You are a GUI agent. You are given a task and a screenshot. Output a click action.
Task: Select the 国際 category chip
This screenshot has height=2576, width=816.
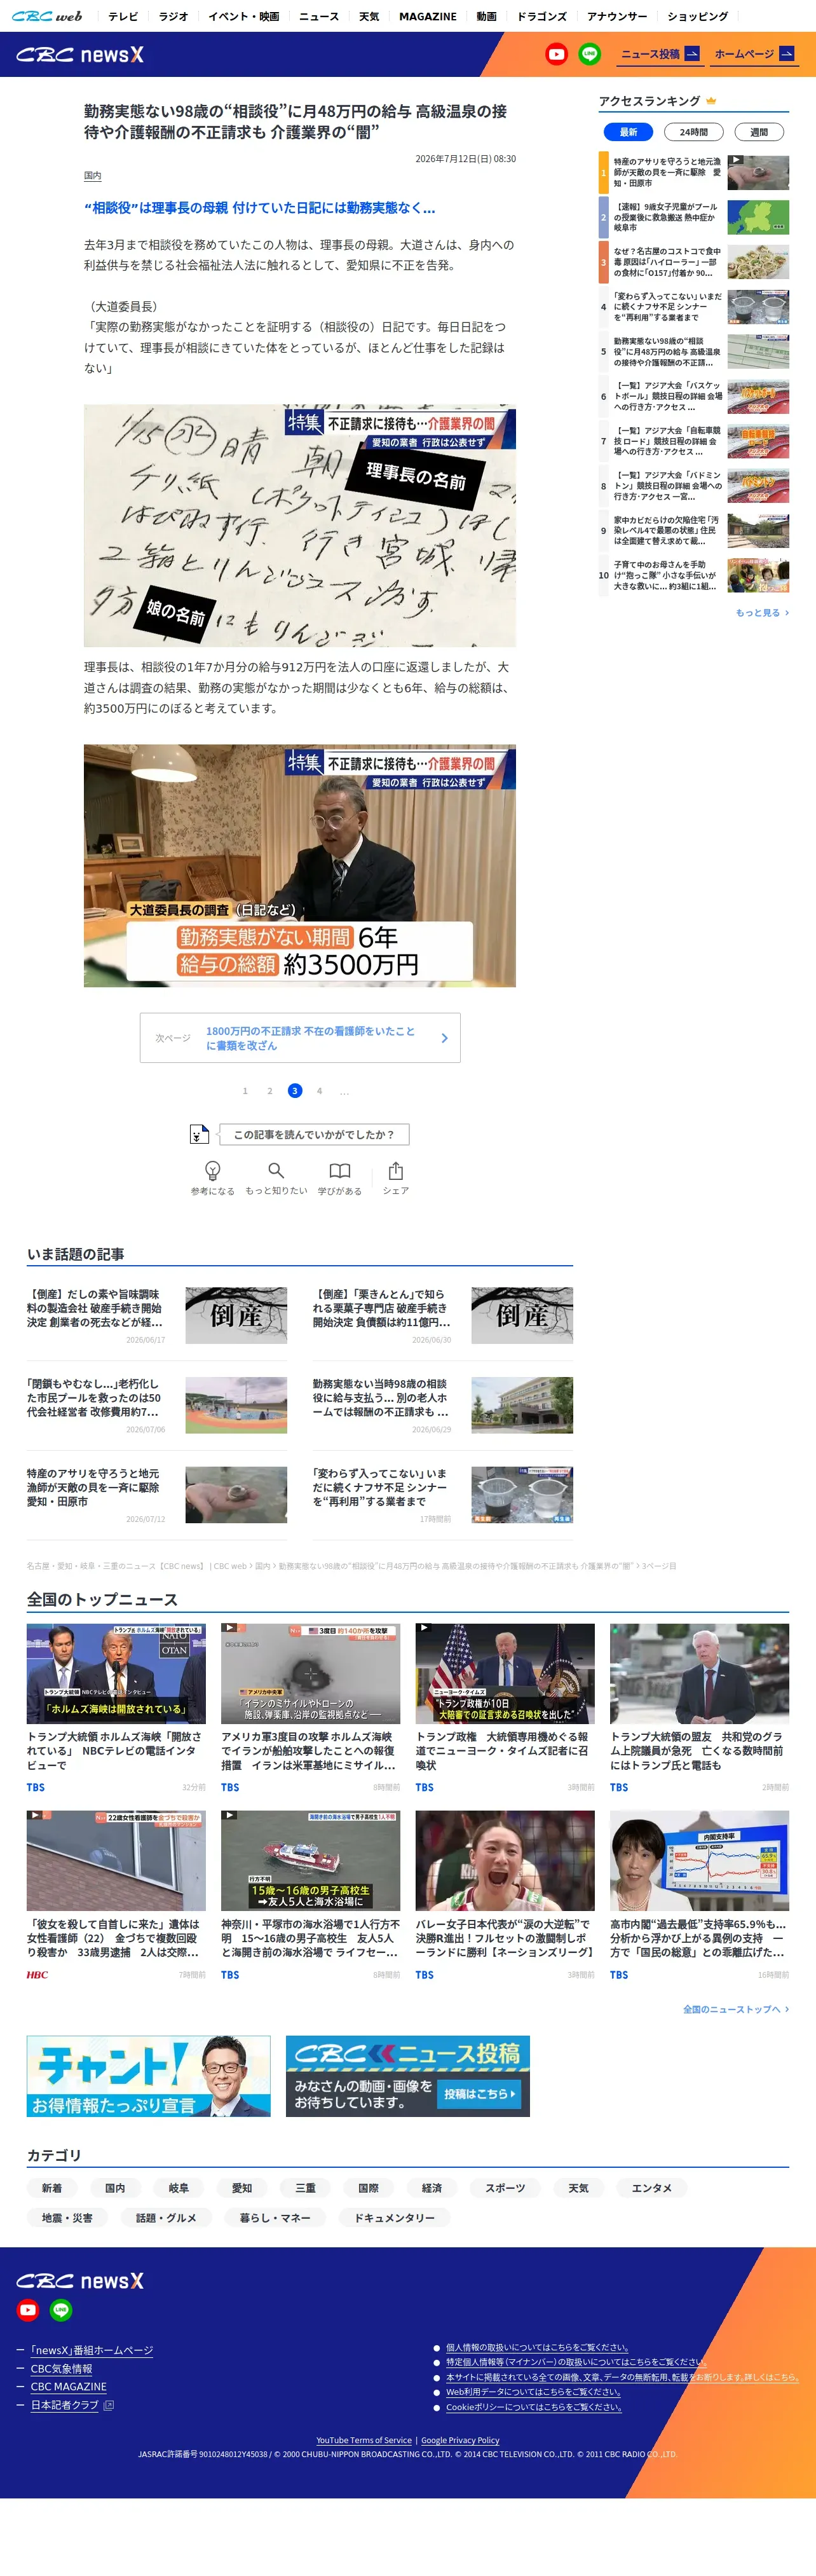369,2188
